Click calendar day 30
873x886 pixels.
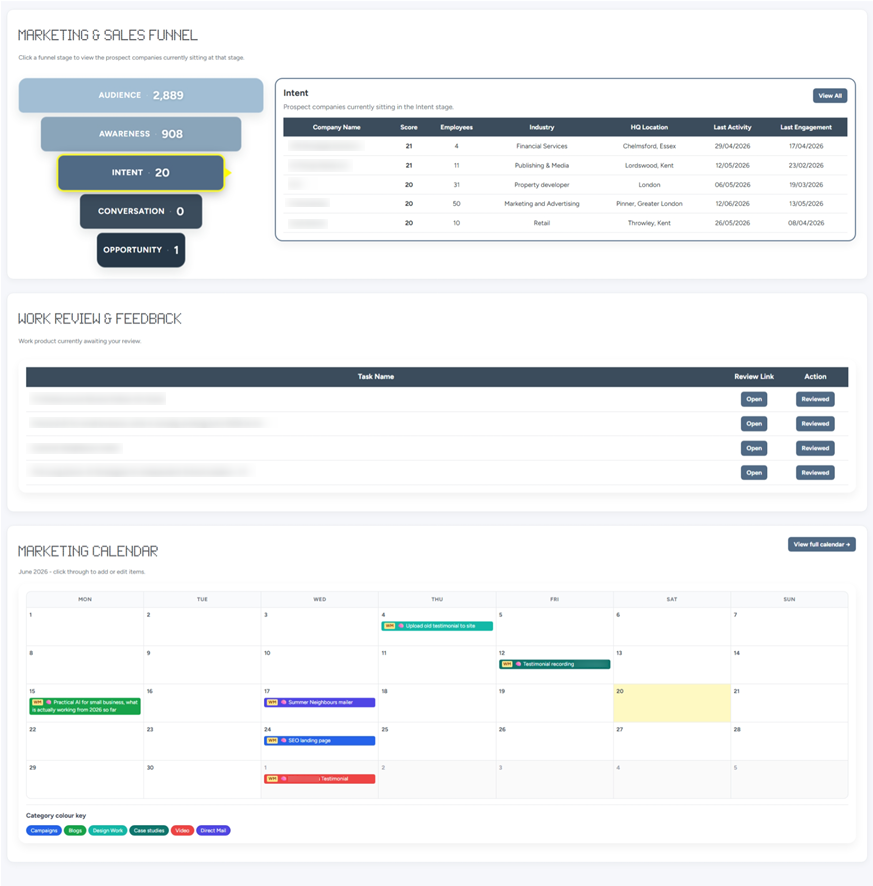tap(202, 779)
